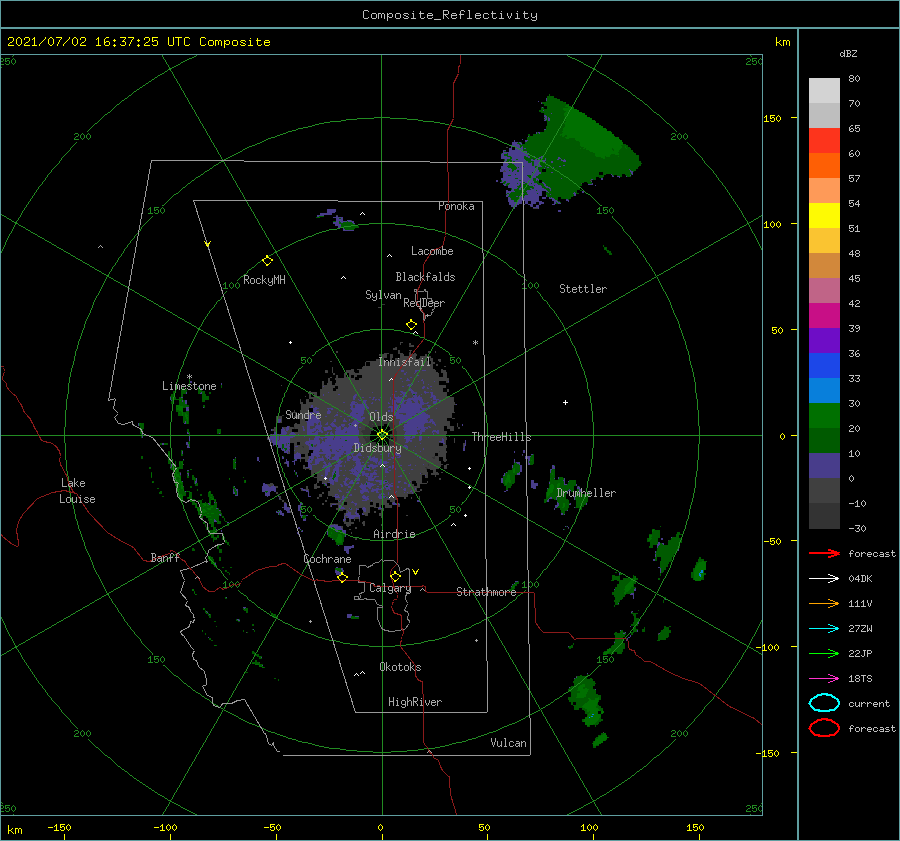Click the yellow diamond marker above Calgary label

[395, 576]
